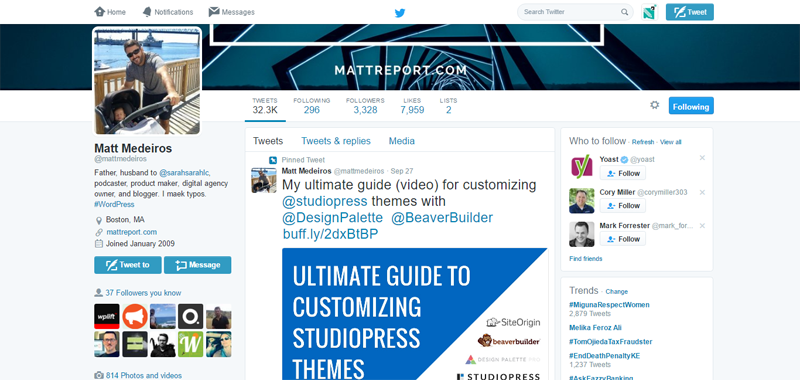Focus the Search Twitter input field
This screenshot has width=800, height=380.
coord(575,12)
